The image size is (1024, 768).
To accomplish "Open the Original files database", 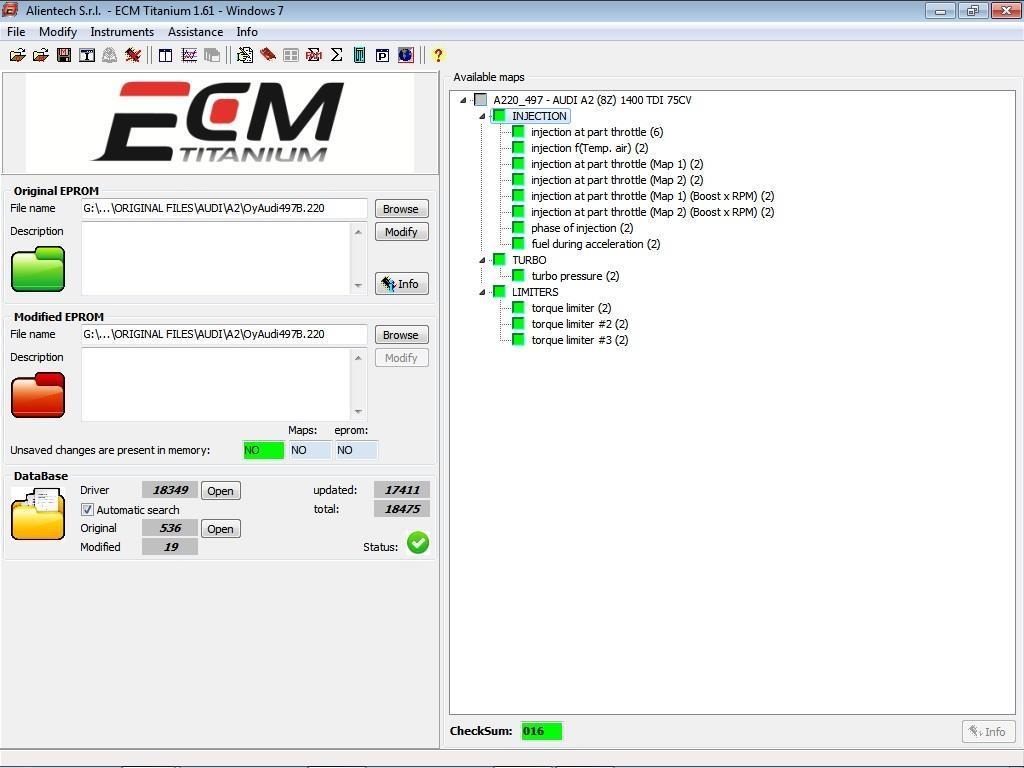I will 221,529.
